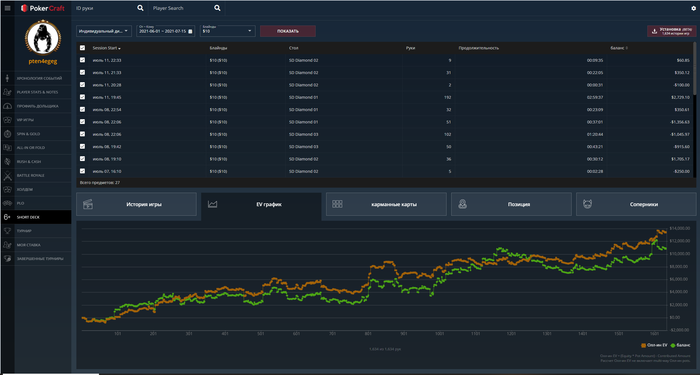Click the Player Search magnifier icon

pos(217,8)
